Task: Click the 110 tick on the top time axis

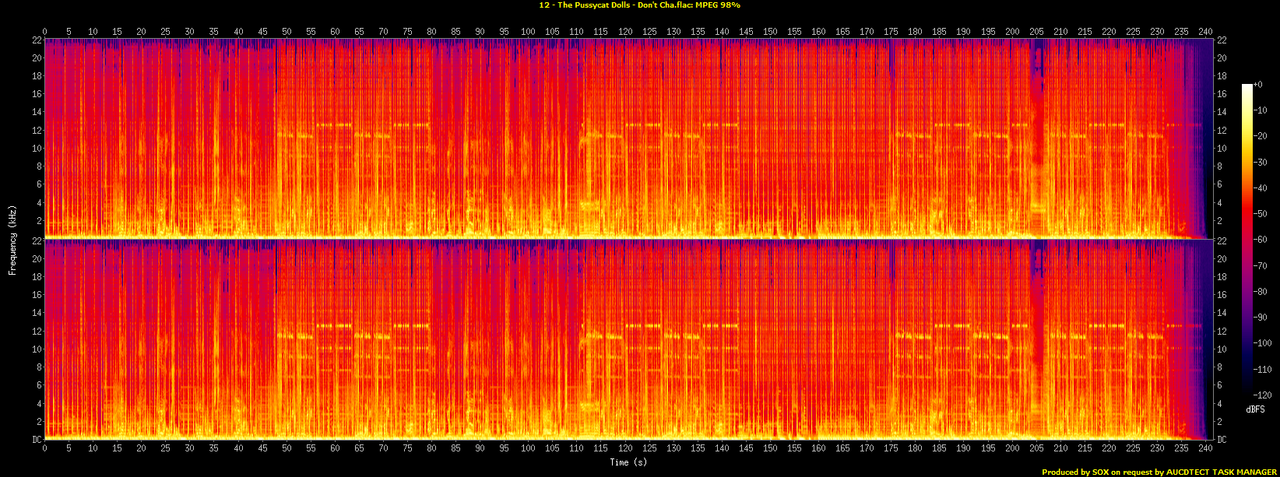Action: coord(577,32)
